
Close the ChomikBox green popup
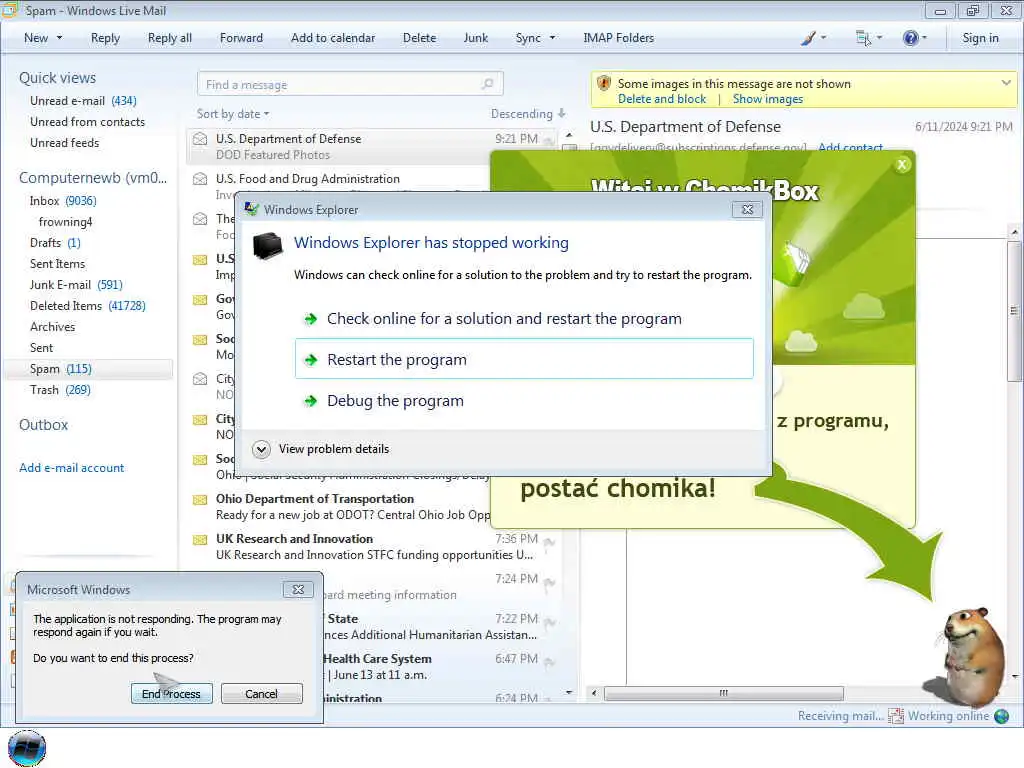click(x=902, y=165)
